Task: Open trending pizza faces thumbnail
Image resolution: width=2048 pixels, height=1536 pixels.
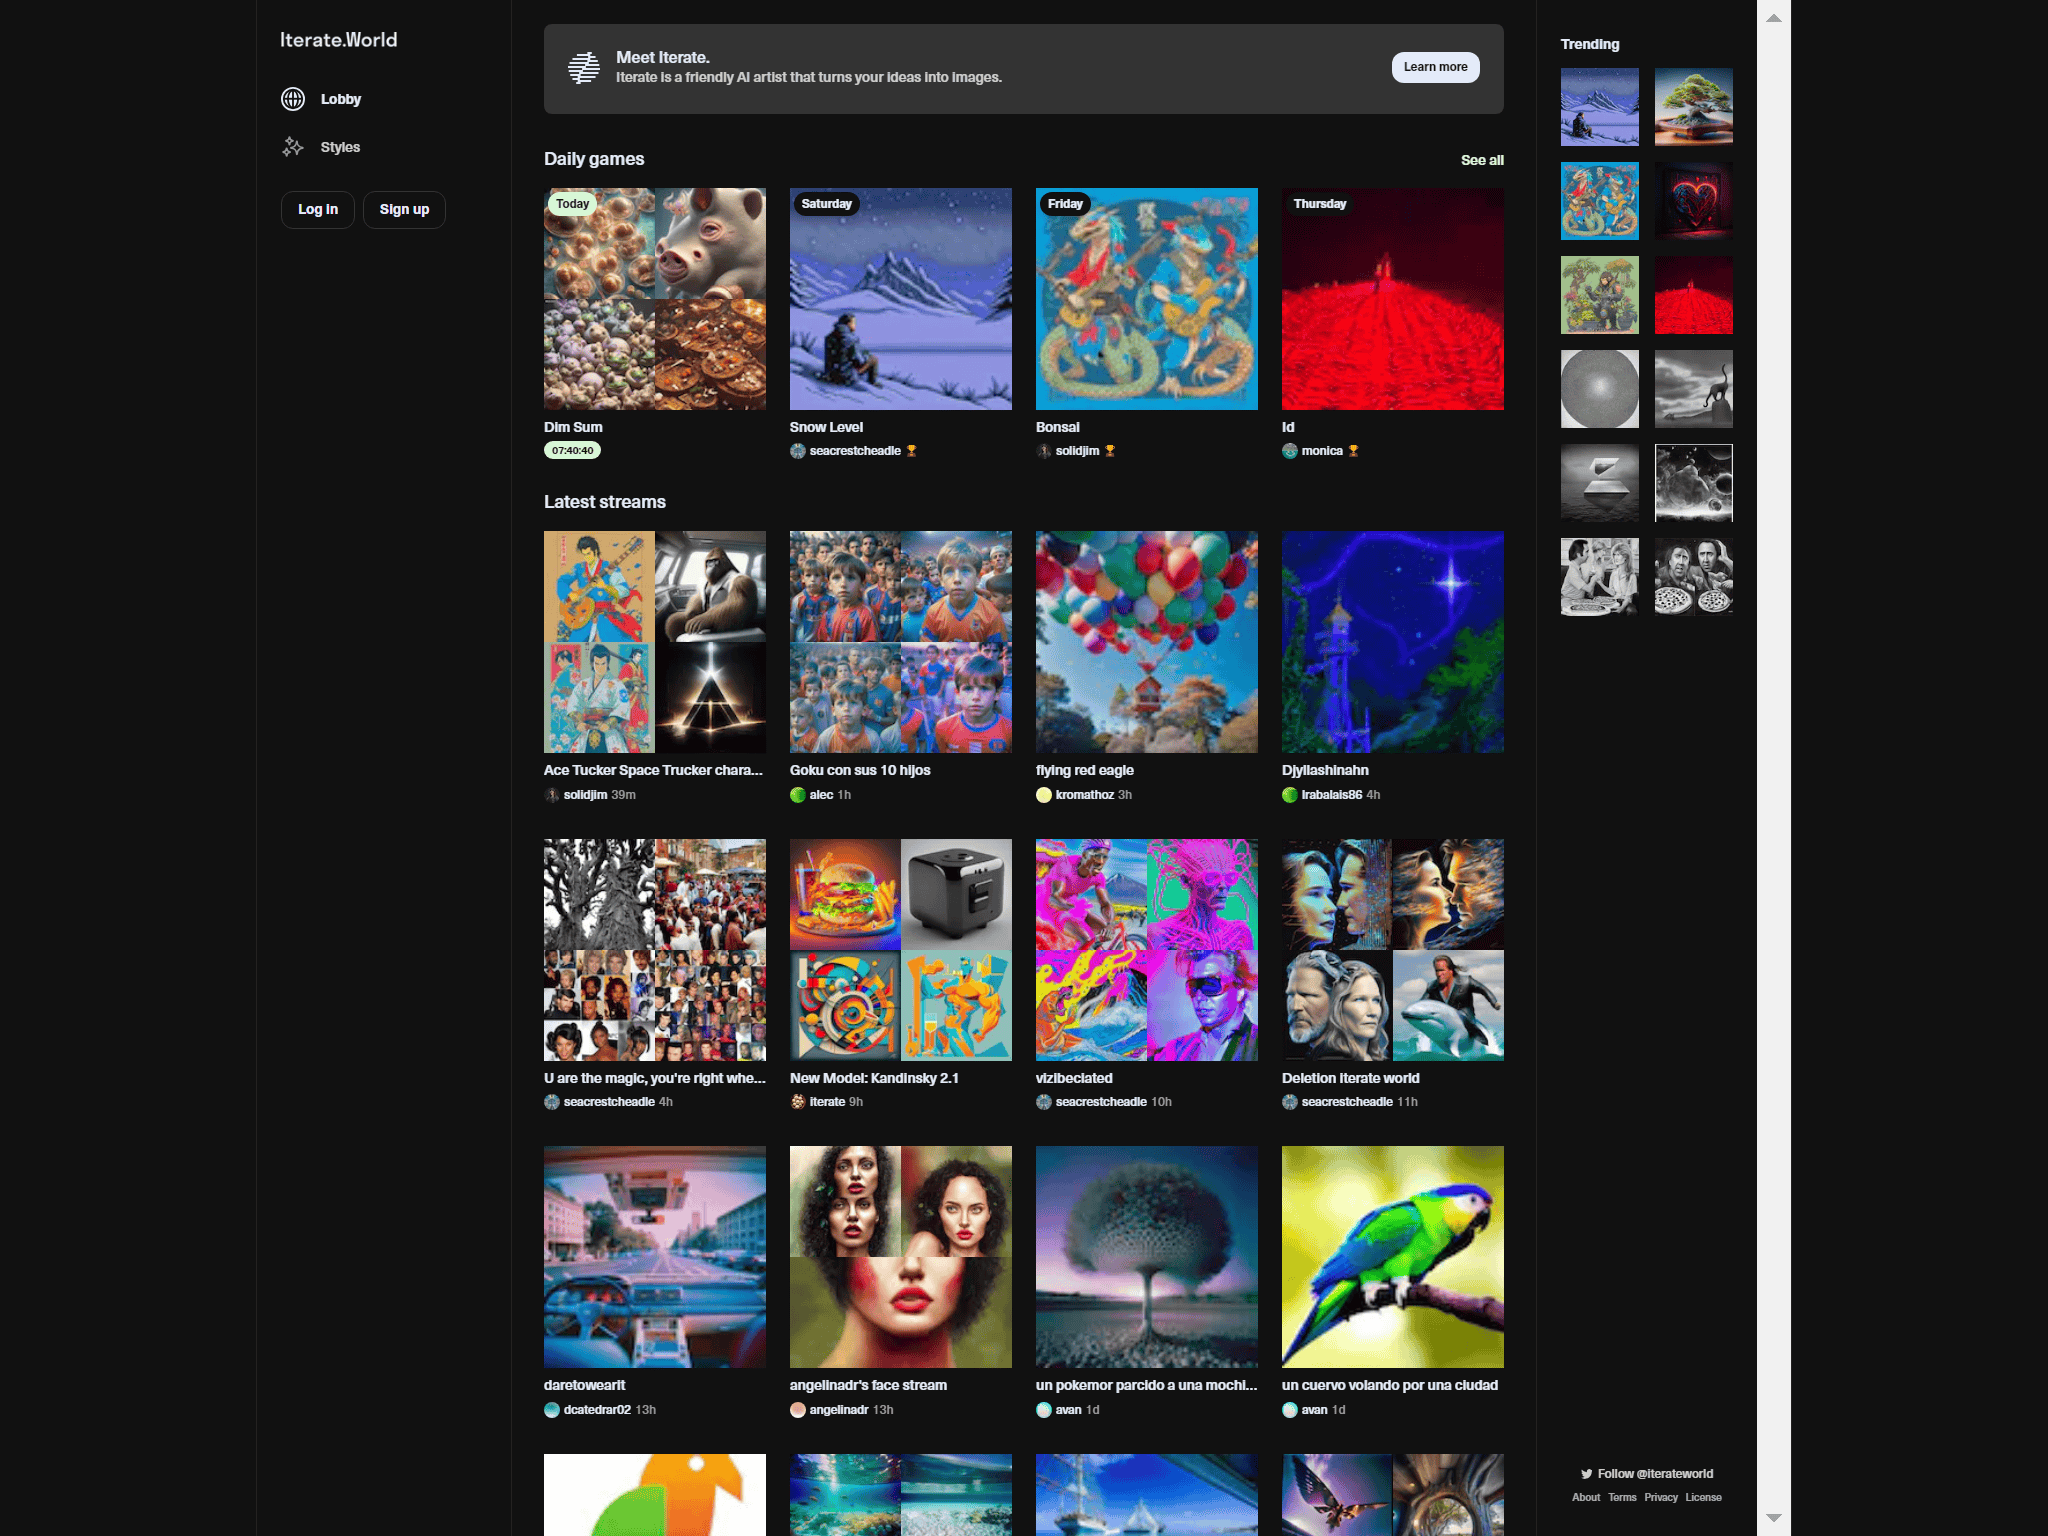Action: (x=1694, y=577)
